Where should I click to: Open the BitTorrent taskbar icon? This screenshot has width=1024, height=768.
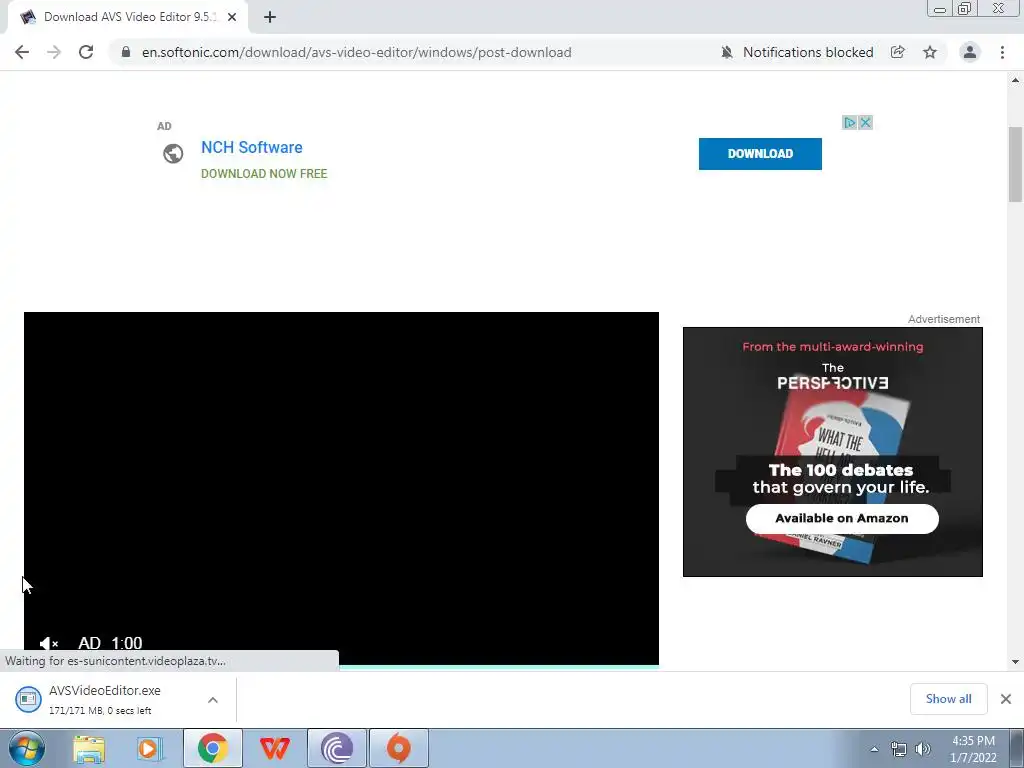(337, 748)
